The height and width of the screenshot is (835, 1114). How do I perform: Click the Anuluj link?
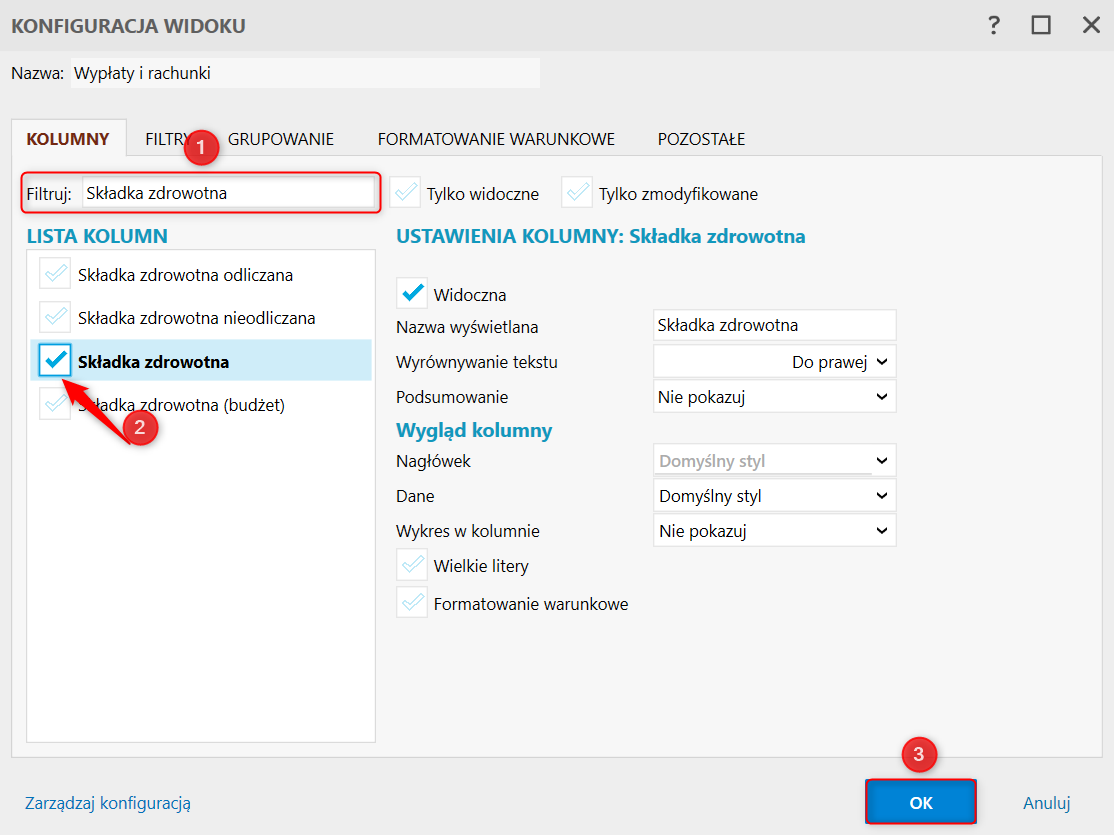pos(1046,802)
